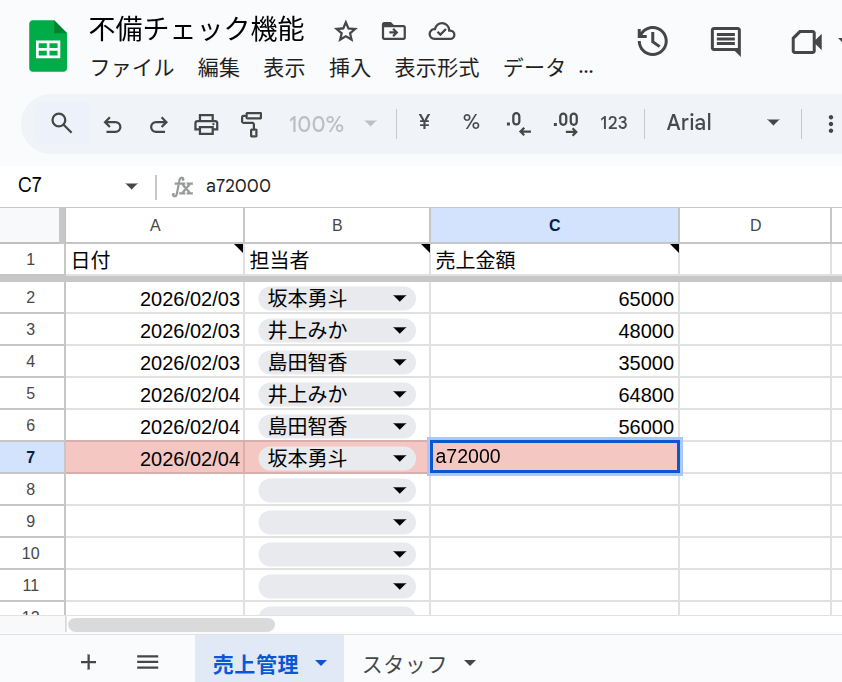Increase decimal places for selected cell
This screenshot has height=682, width=842.
pos(565,124)
